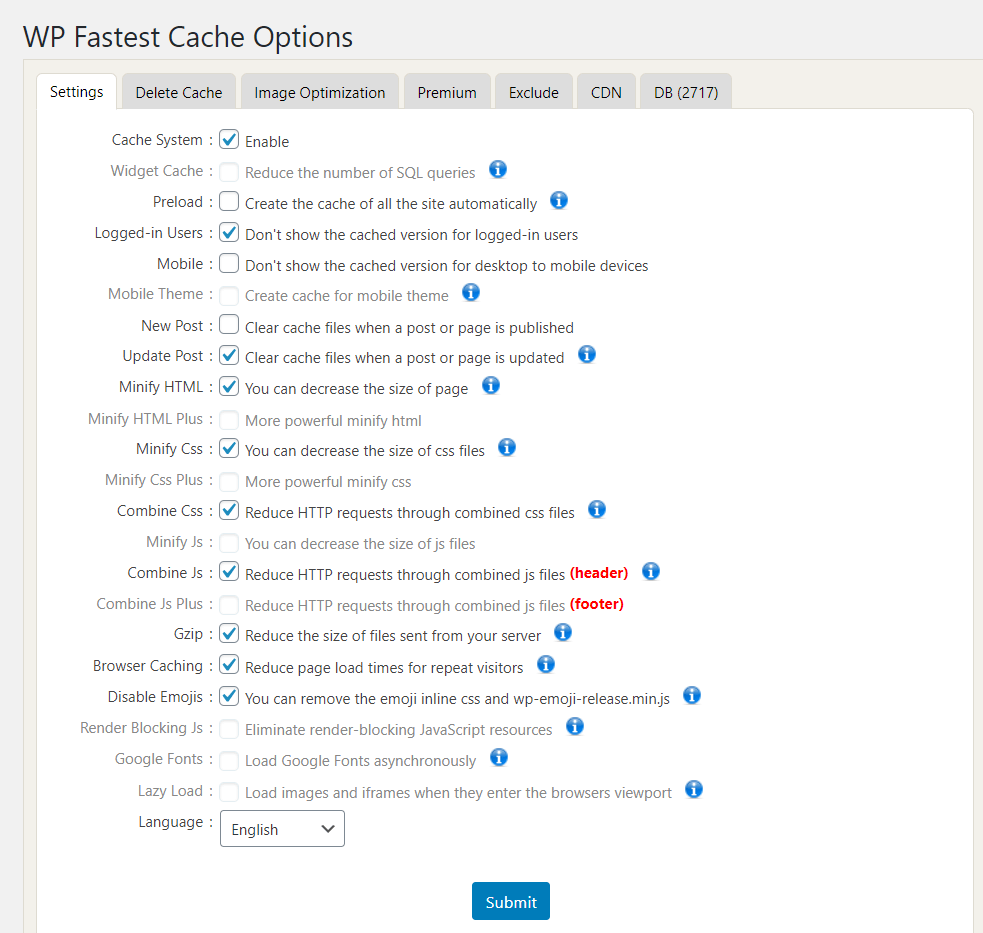Click the Render Blocking Js checkbox
The height and width of the screenshot is (933, 983).
[229, 729]
